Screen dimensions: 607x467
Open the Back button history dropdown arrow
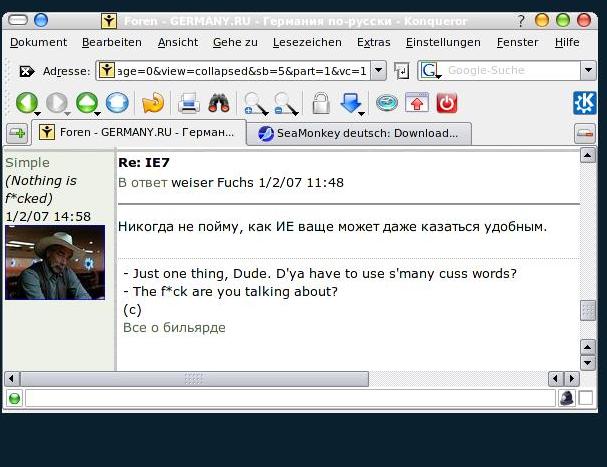38,113
